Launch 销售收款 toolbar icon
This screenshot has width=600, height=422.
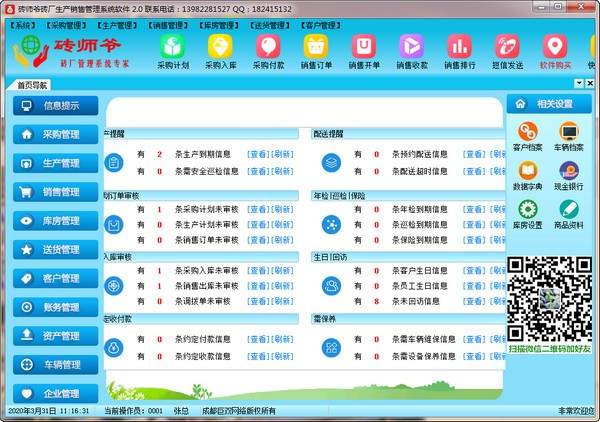(411, 52)
